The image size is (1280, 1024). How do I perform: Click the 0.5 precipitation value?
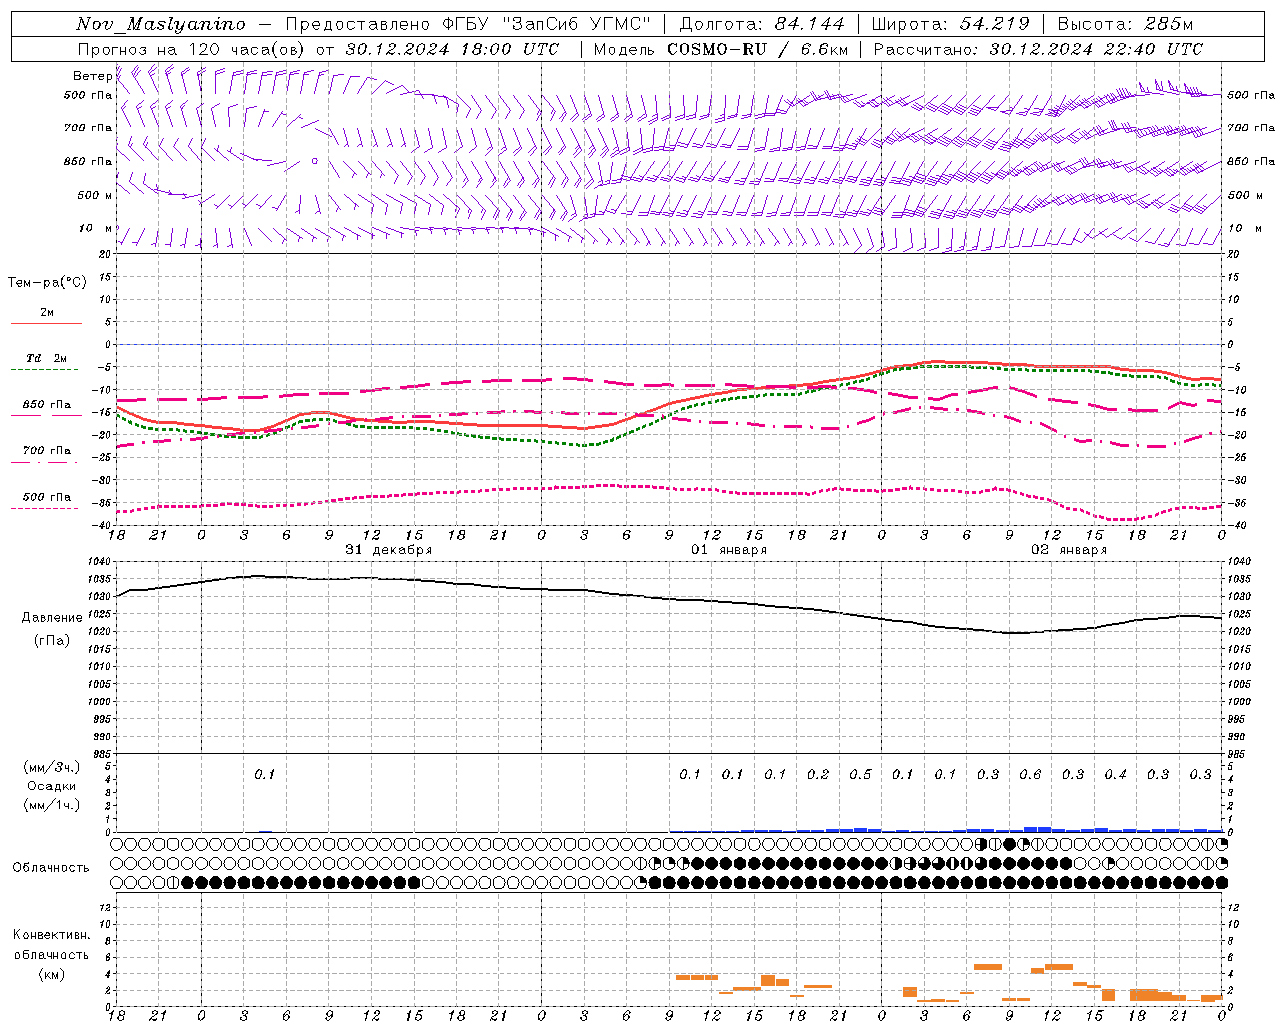click(860, 775)
